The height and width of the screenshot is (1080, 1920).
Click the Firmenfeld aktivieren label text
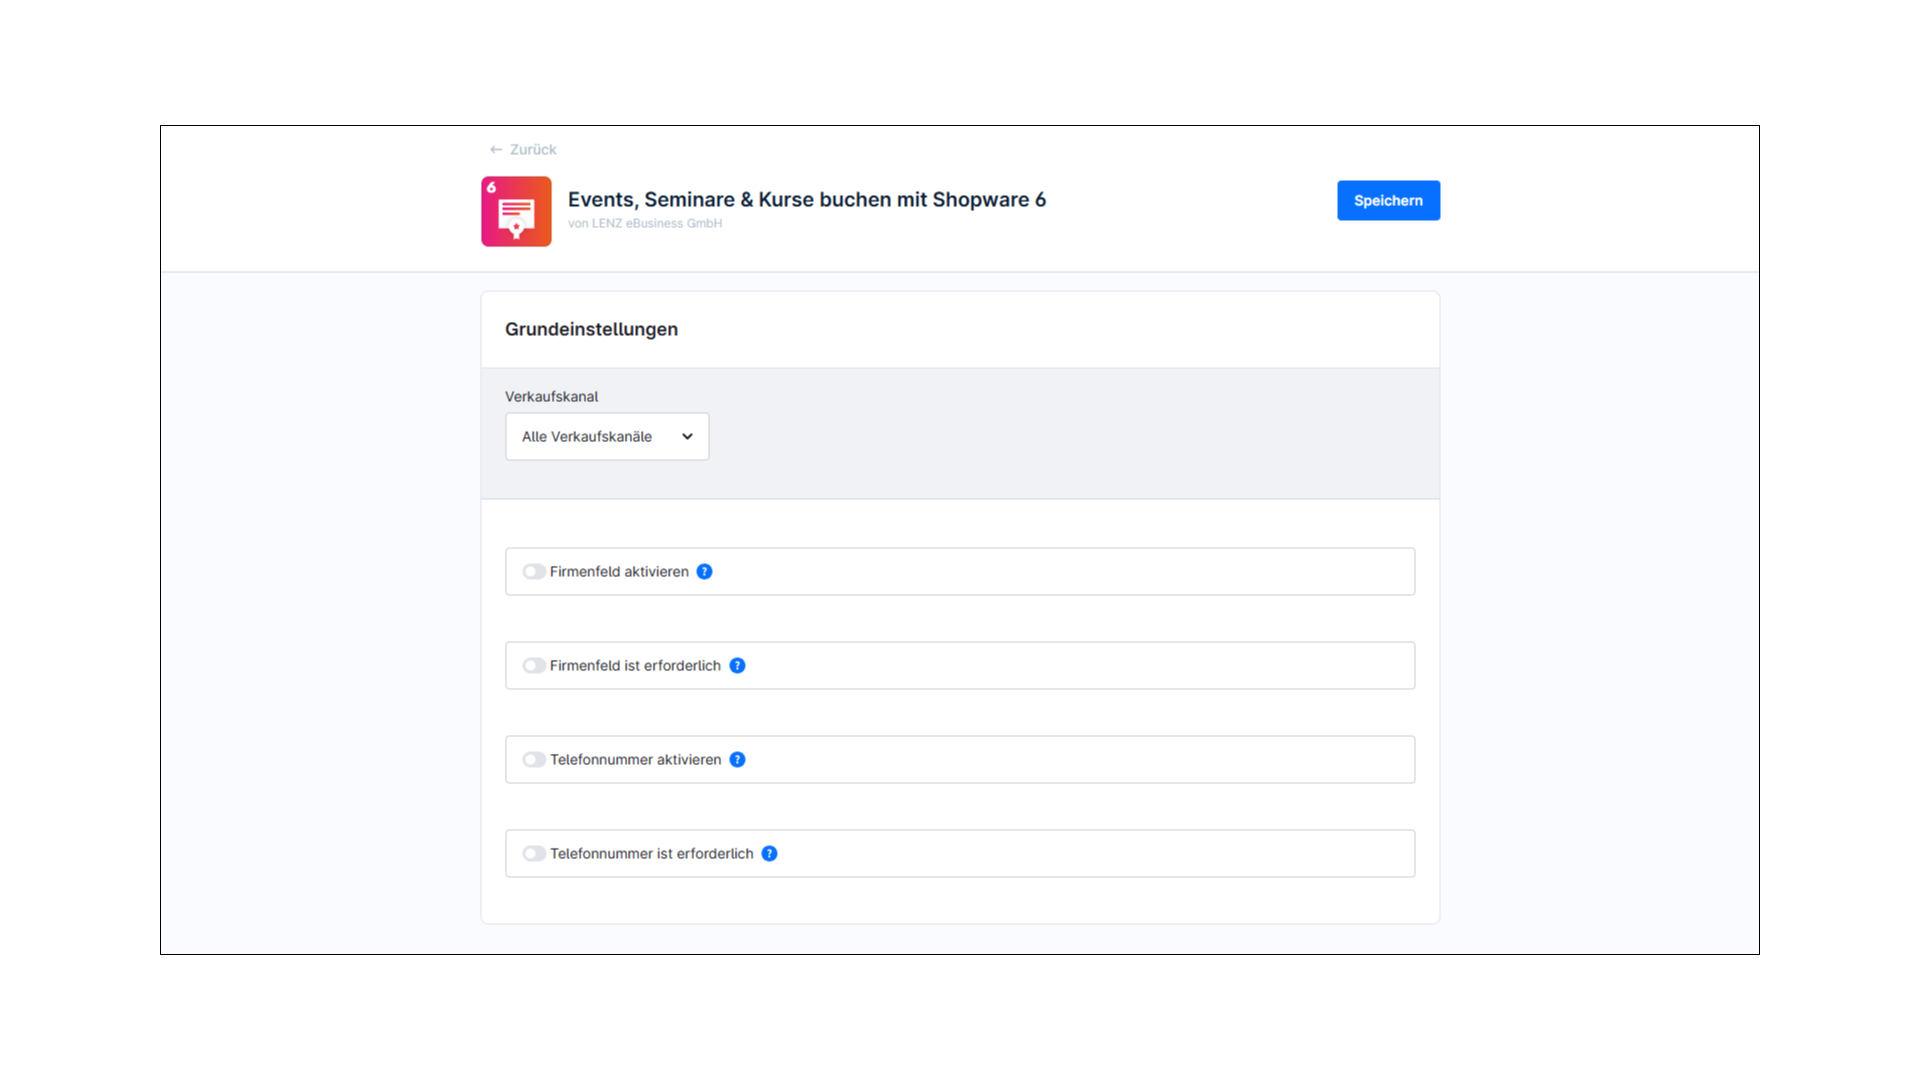point(619,572)
